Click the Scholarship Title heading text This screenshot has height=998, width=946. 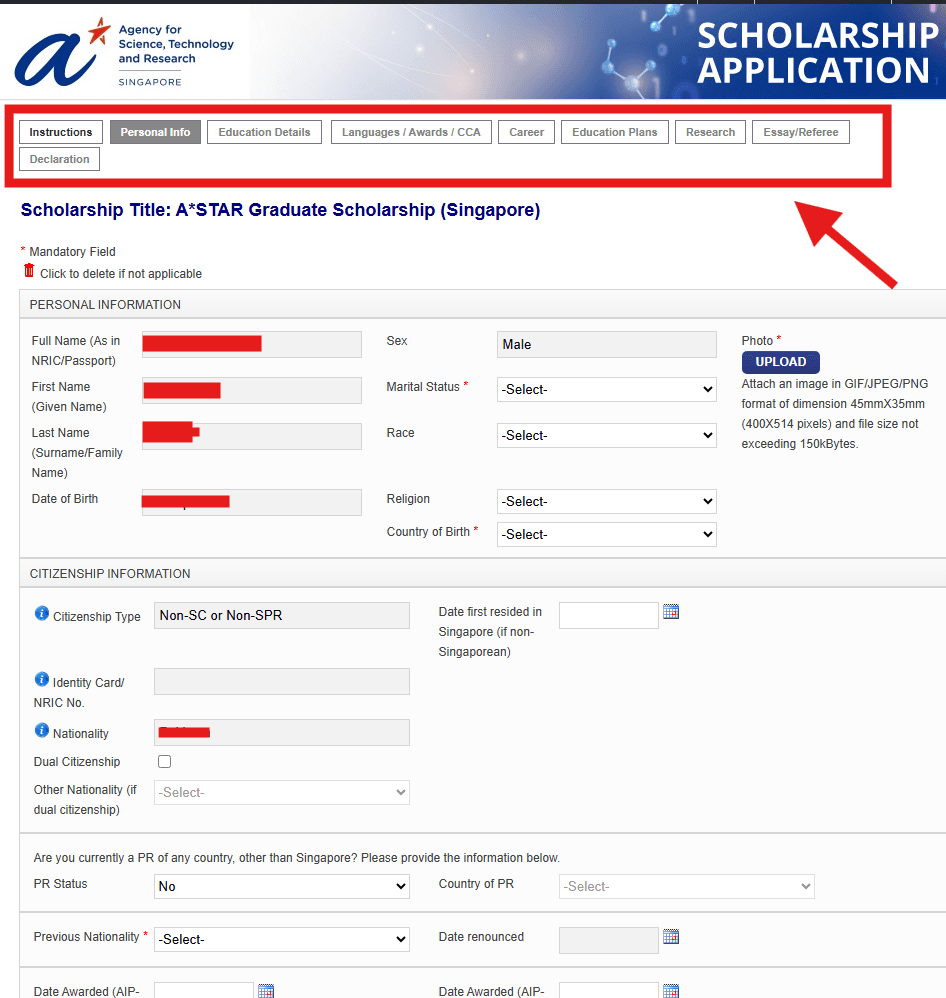click(280, 210)
